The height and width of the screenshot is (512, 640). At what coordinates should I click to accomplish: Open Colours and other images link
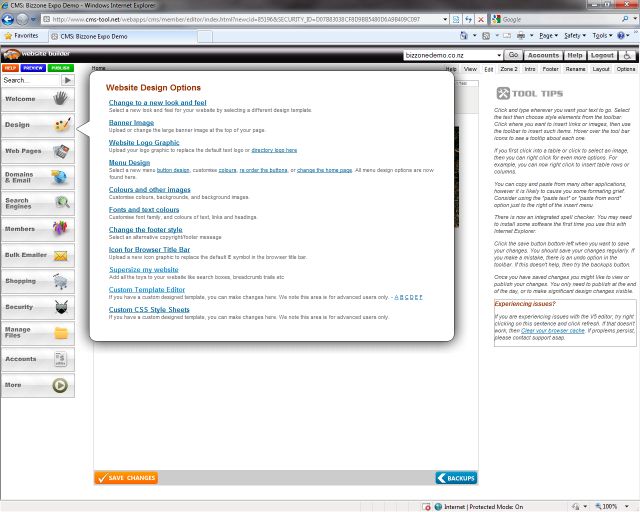pos(149,189)
